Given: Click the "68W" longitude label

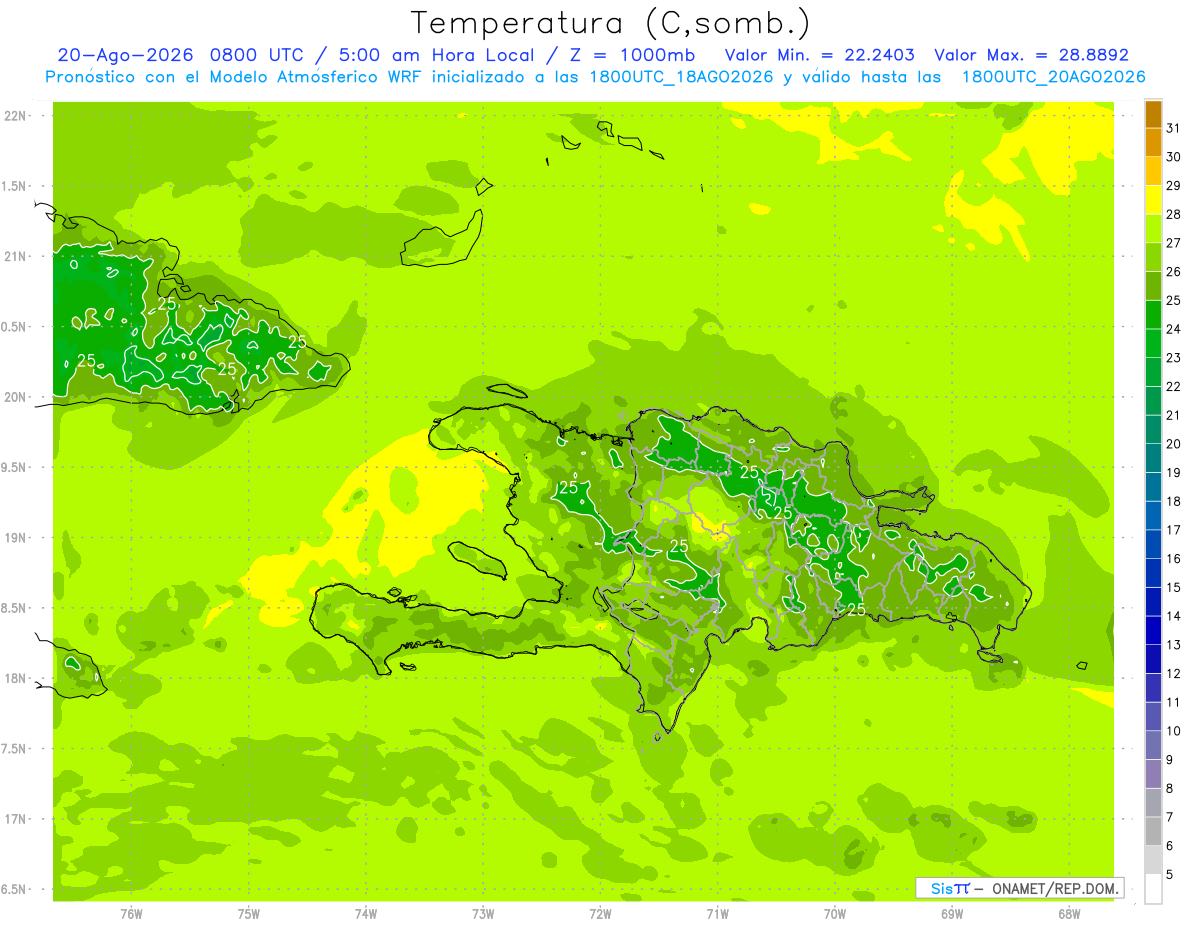Looking at the screenshot, I should pyautogui.click(x=1069, y=913).
